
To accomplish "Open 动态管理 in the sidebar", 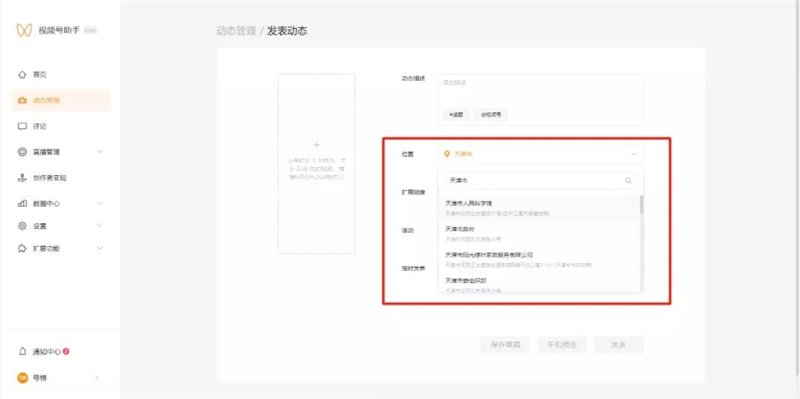I will click(61, 101).
